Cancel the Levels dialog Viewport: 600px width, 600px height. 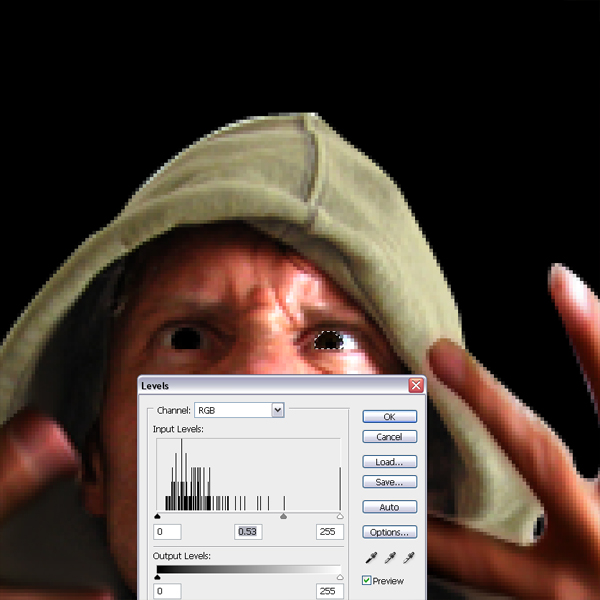(390, 437)
